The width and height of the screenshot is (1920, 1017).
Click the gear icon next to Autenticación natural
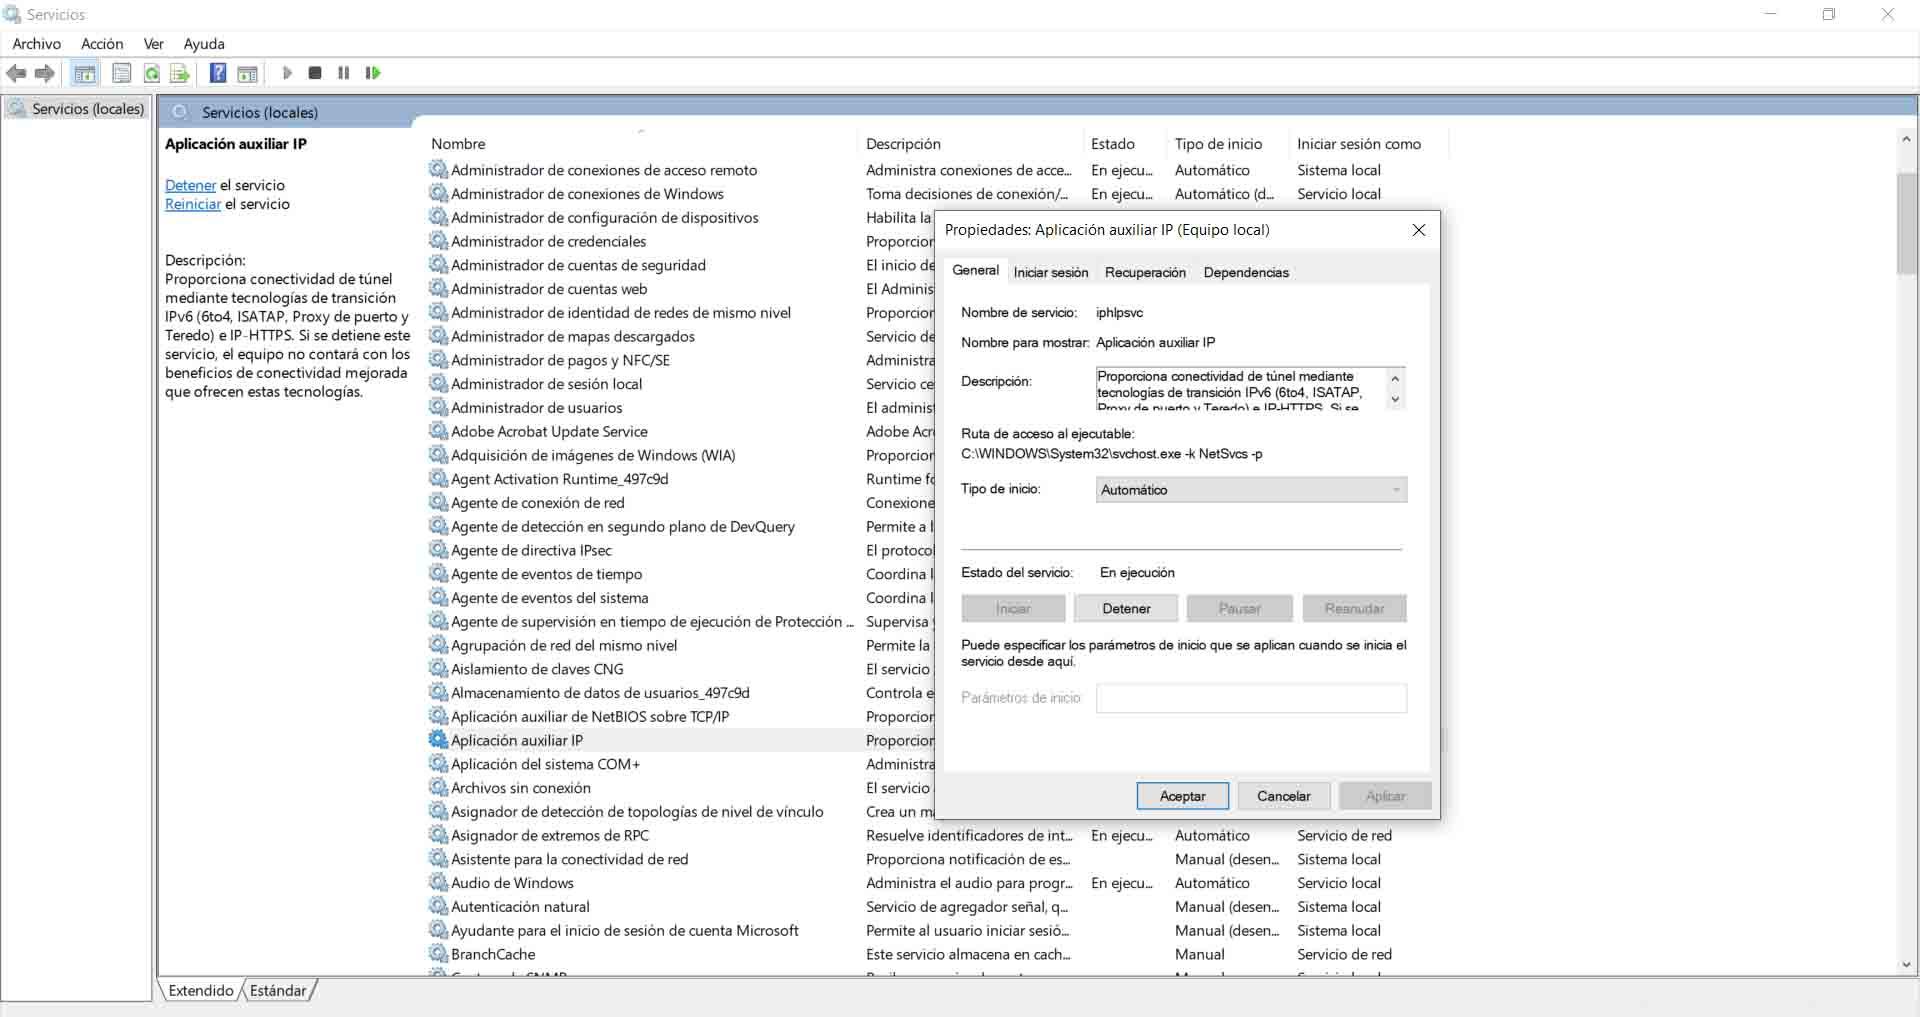tap(438, 907)
